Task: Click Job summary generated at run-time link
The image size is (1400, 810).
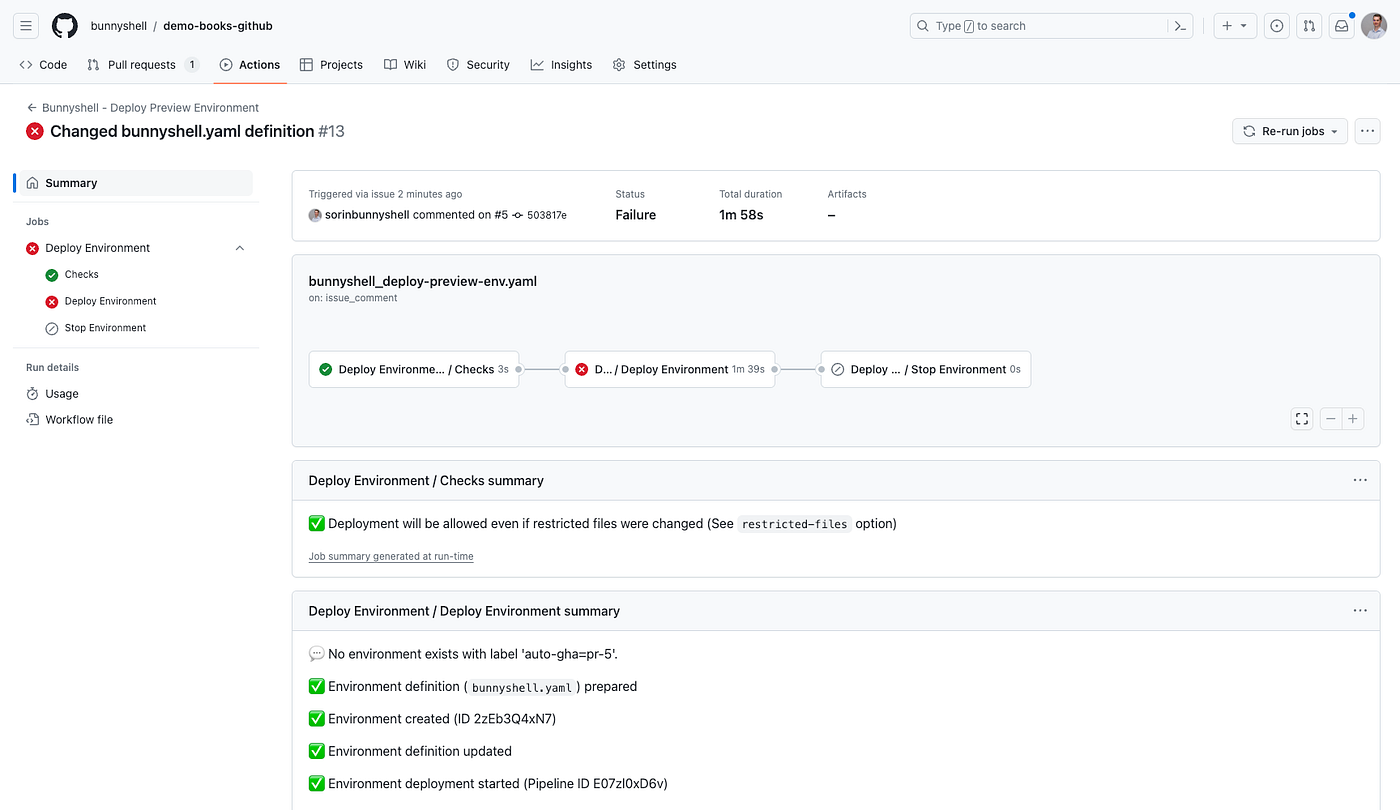Action: 391,556
